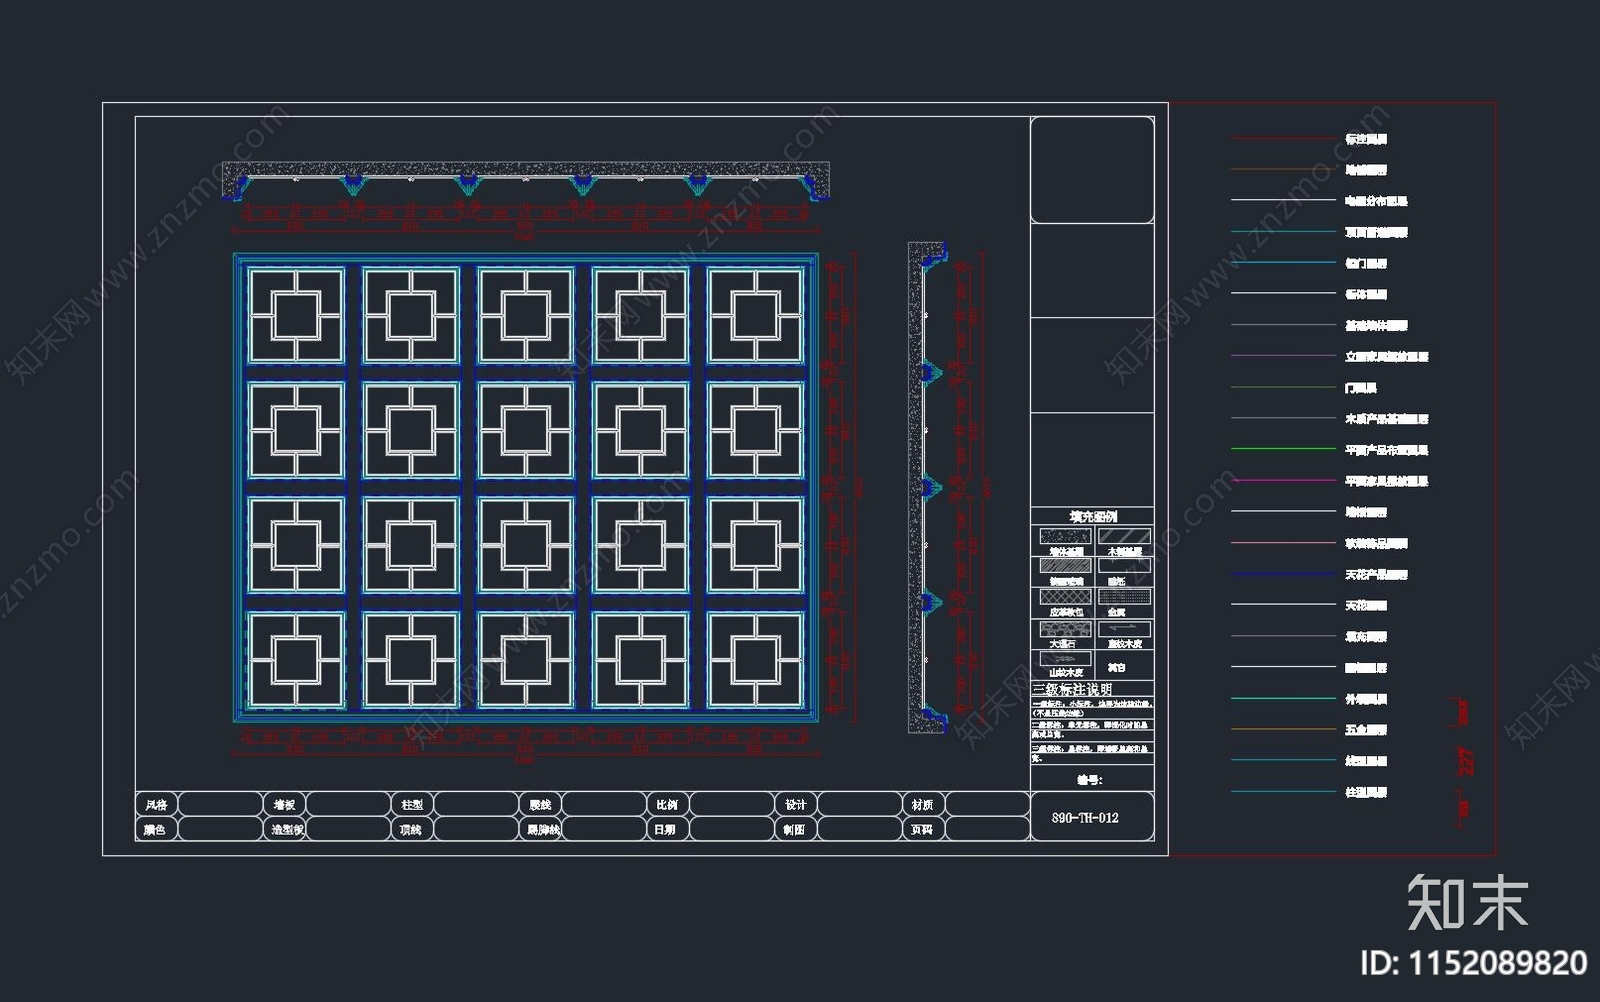
Task: Select the 日期 label cell
Action: click(x=665, y=829)
